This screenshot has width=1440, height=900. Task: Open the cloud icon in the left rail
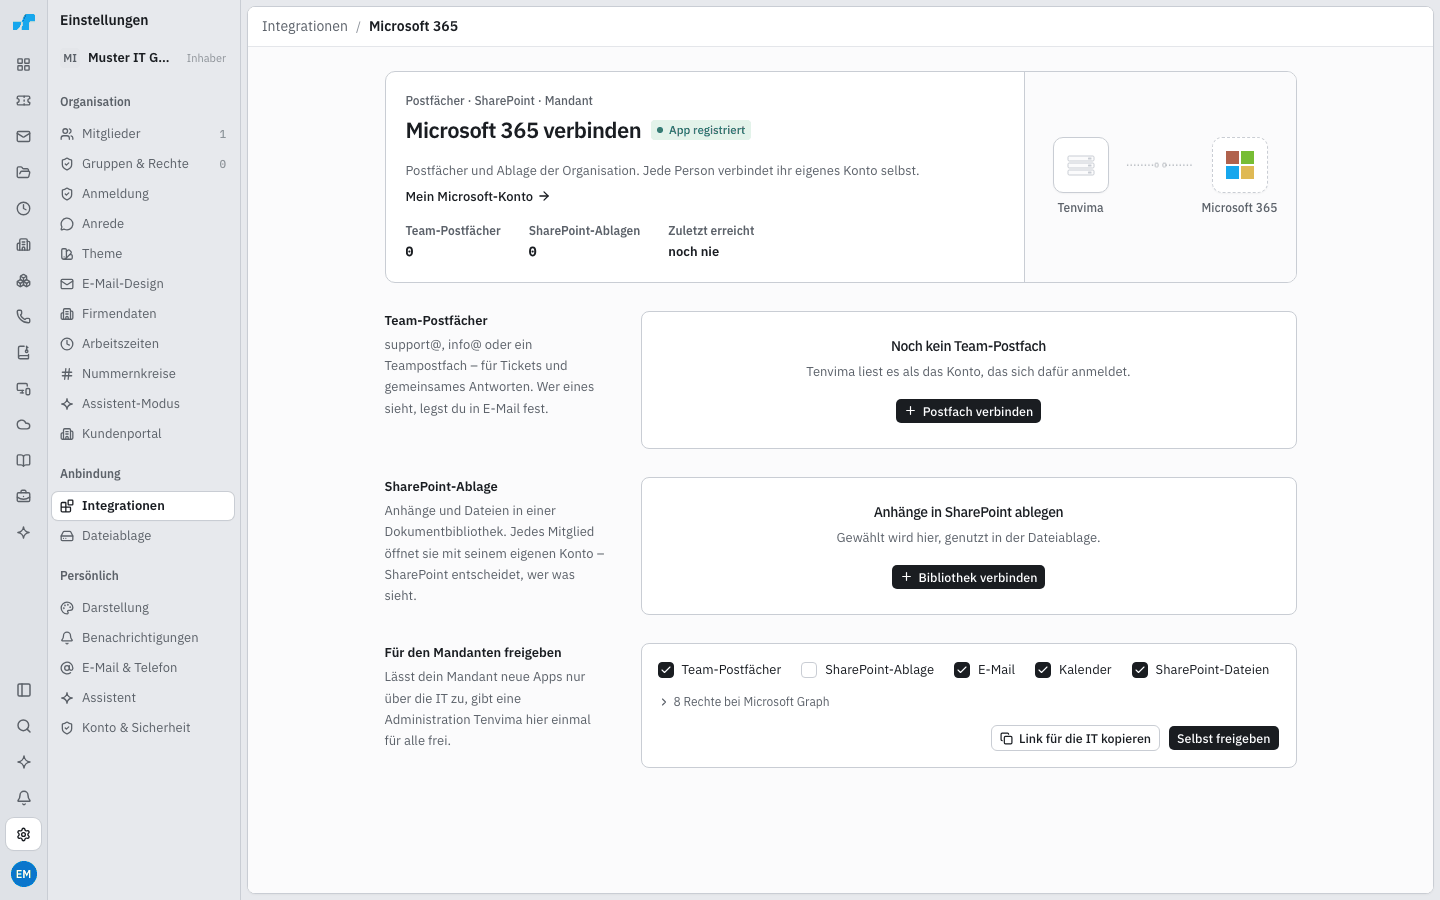click(24, 425)
